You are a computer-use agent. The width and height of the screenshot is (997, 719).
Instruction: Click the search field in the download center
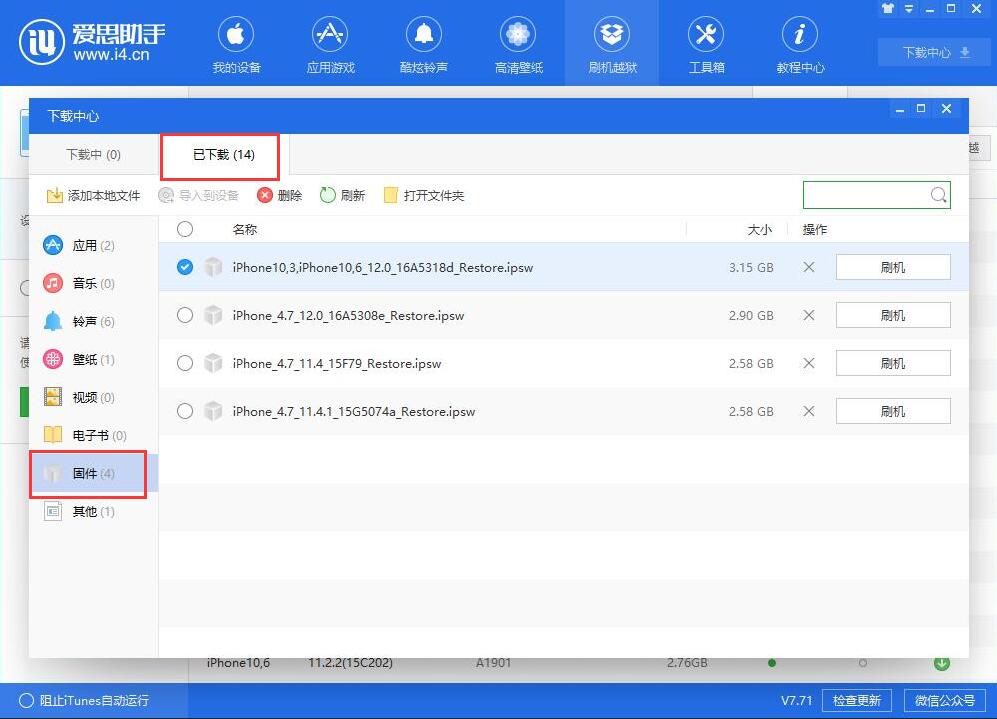coord(867,194)
